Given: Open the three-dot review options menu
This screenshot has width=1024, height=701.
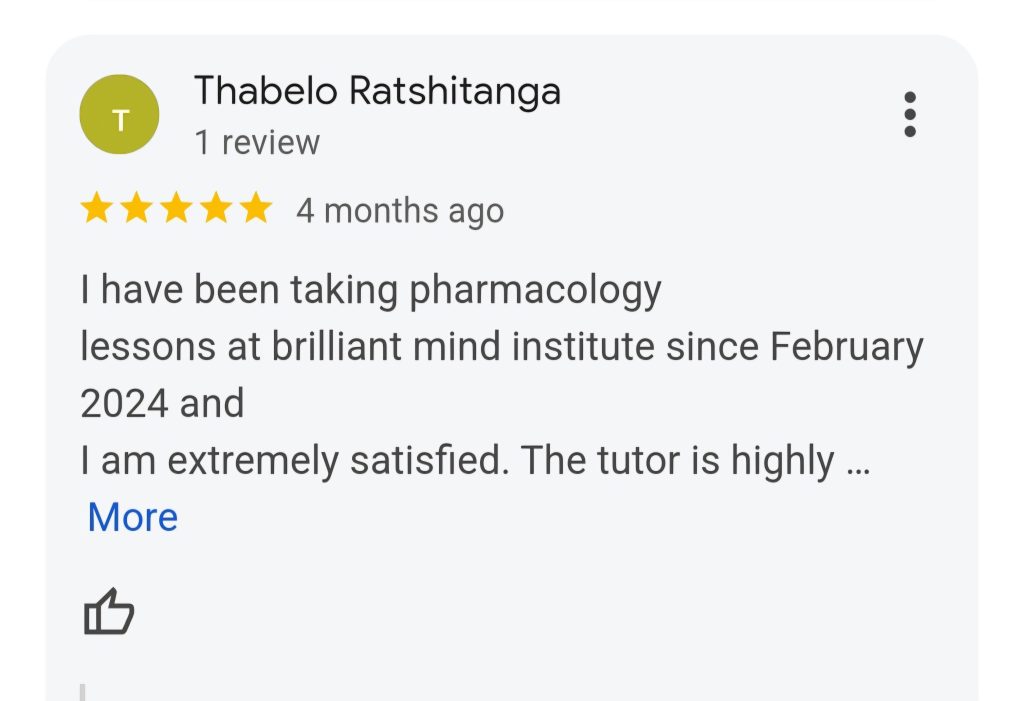Looking at the screenshot, I should pyautogui.click(x=909, y=115).
